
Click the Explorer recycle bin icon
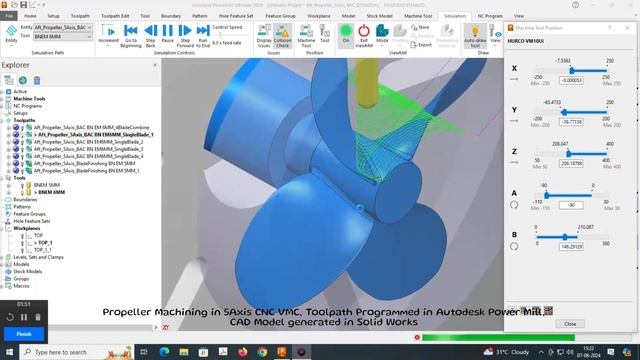coord(37,80)
